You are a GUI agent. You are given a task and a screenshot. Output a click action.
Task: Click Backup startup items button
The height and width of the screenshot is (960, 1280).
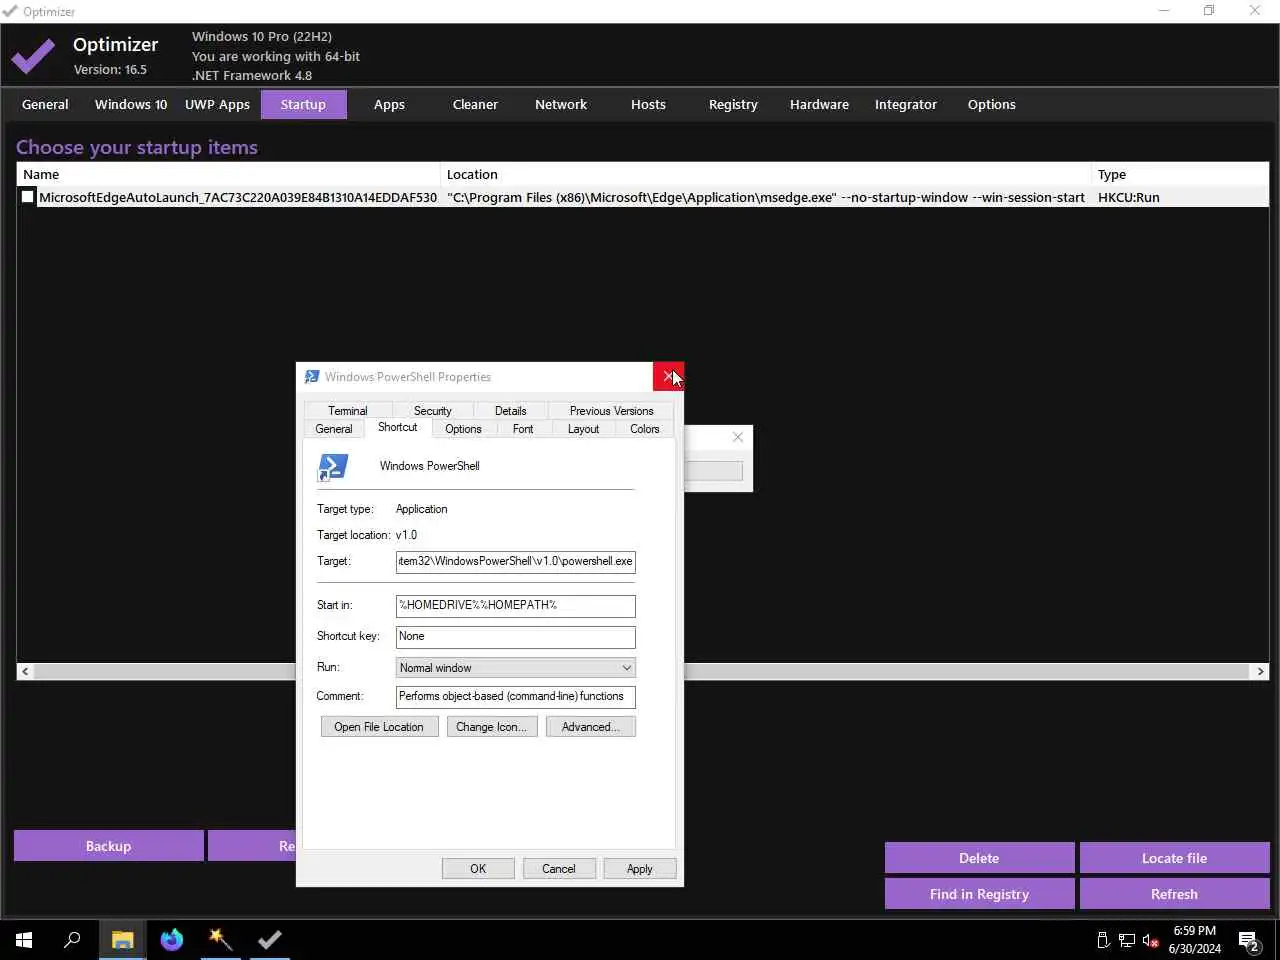point(108,846)
